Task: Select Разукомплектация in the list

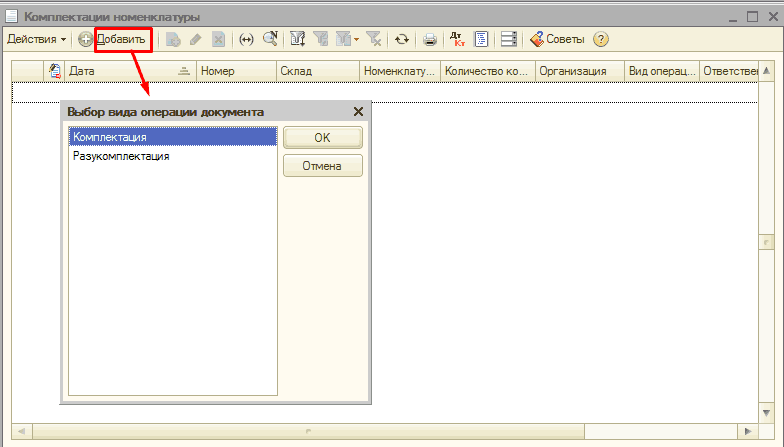Action: (172, 156)
